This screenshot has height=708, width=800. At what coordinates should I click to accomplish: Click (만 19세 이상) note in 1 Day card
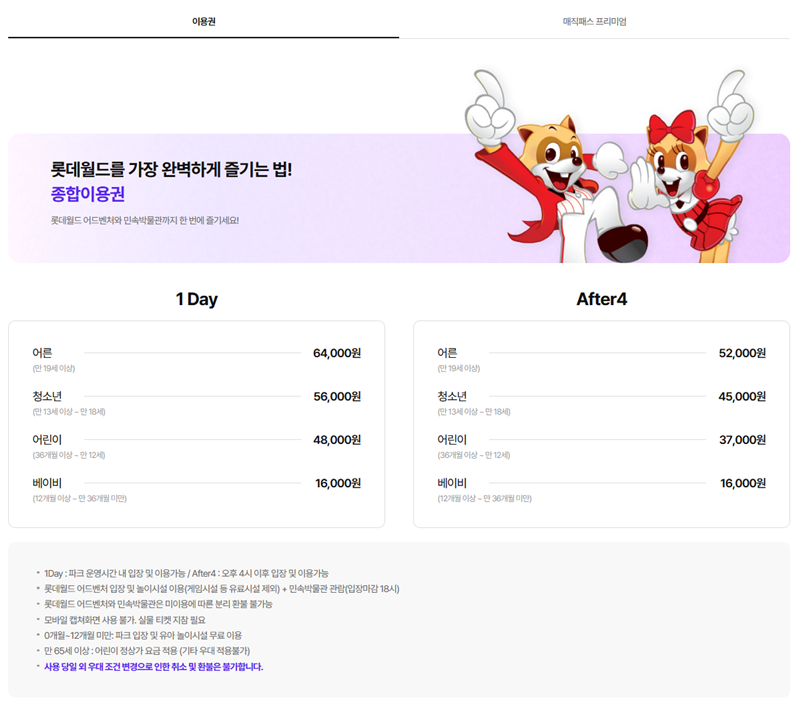pyautogui.click(x=54, y=368)
